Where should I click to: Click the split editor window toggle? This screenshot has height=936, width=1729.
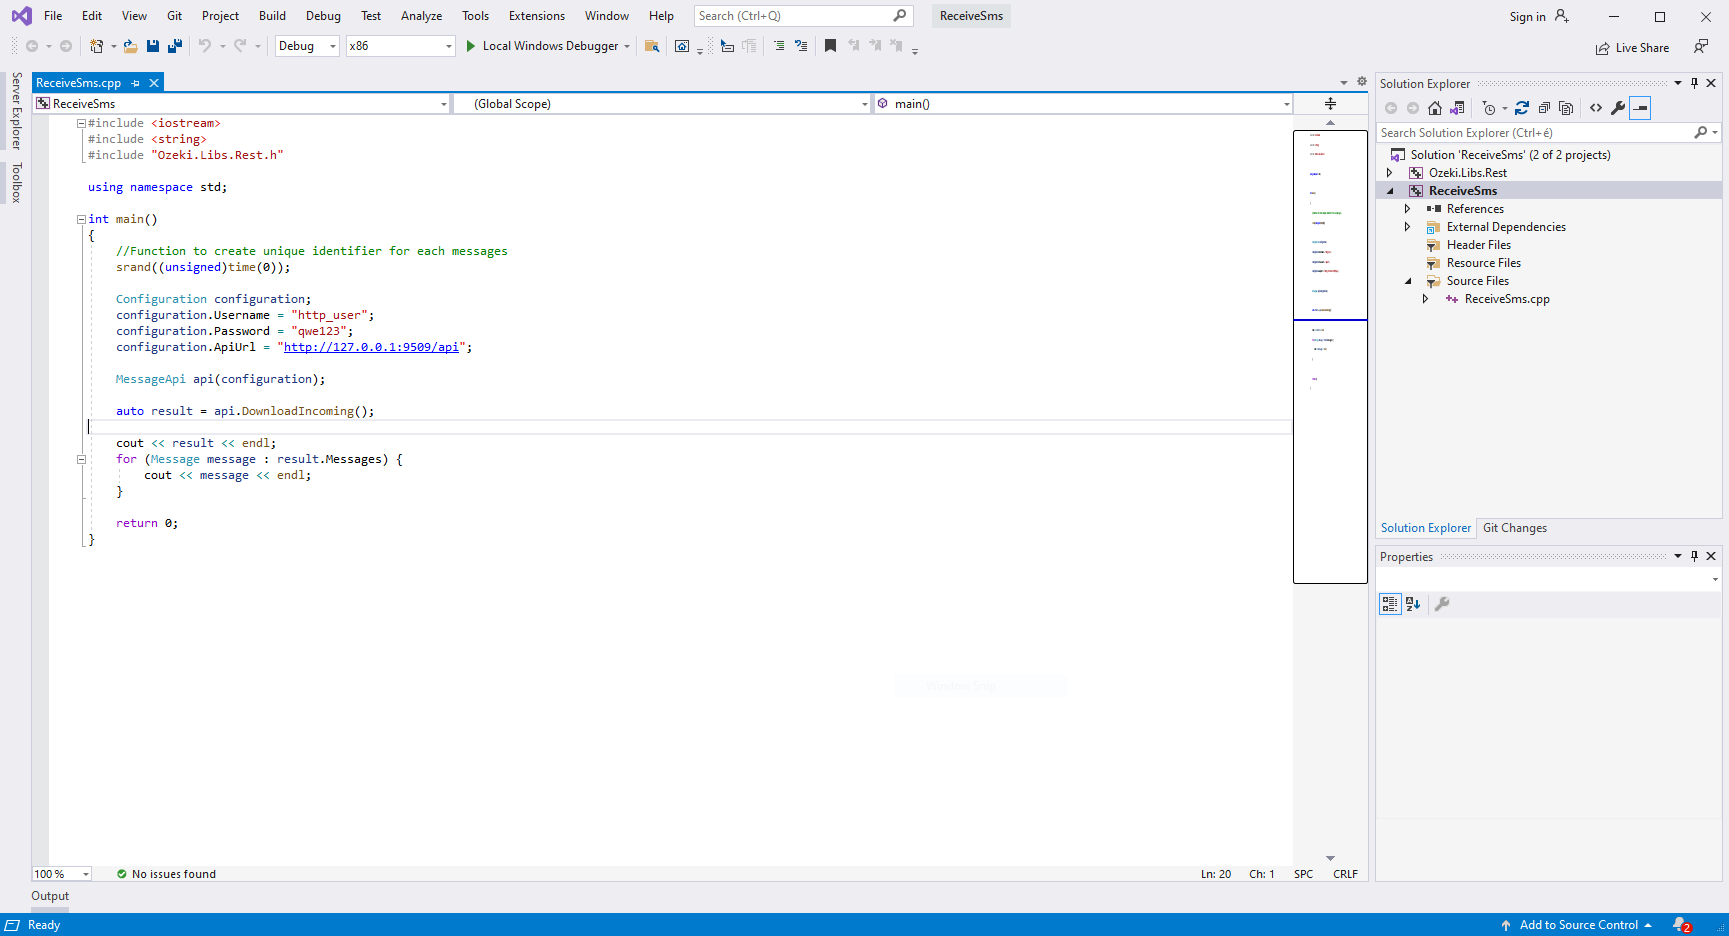point(1330,104)
